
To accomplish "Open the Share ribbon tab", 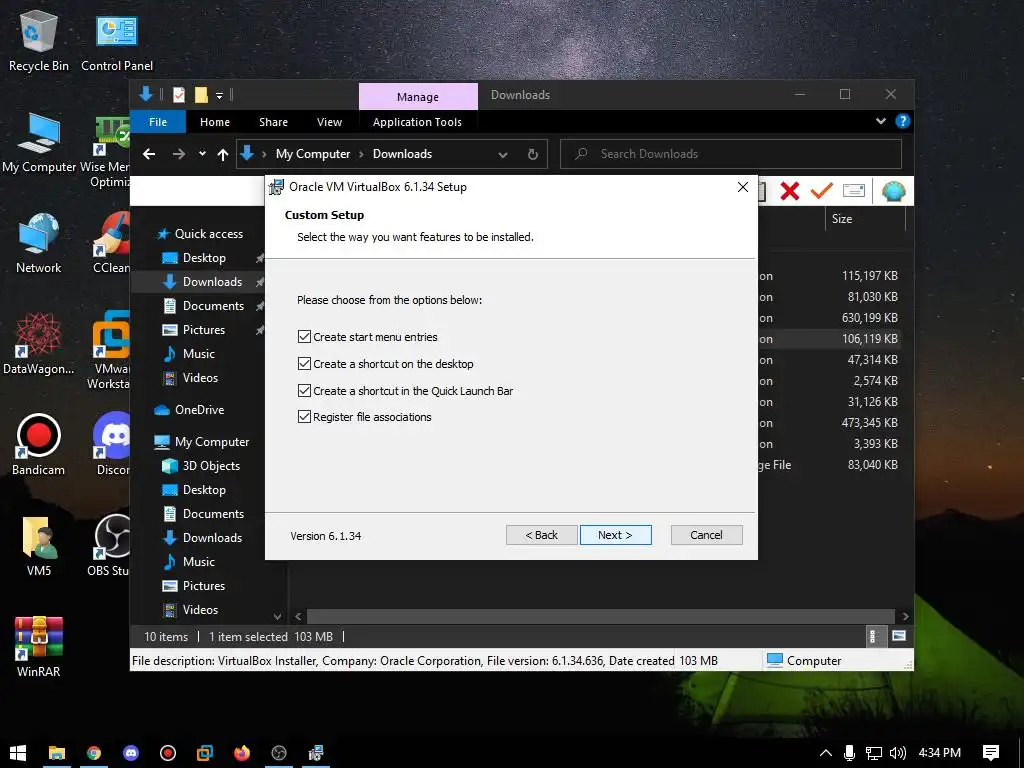I will [273, 122].
